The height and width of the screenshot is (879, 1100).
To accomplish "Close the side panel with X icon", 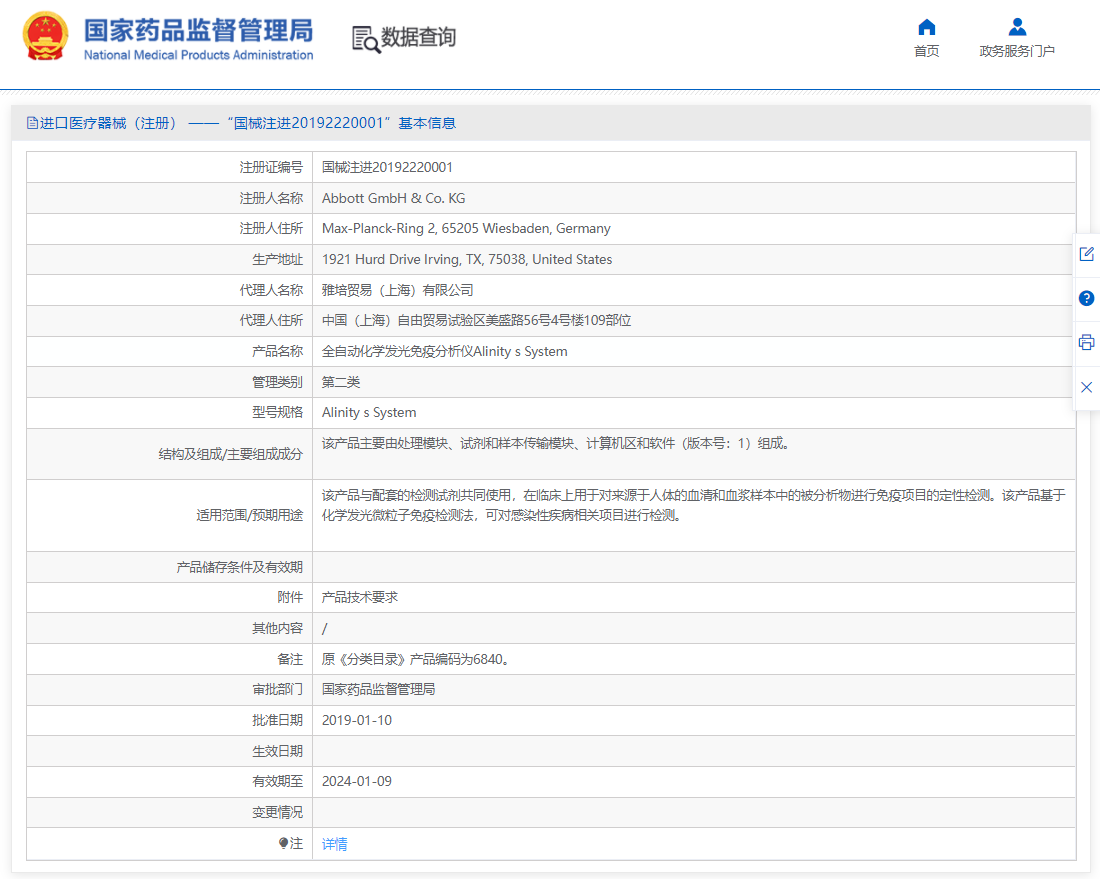I will click(x=1087, y=387).
